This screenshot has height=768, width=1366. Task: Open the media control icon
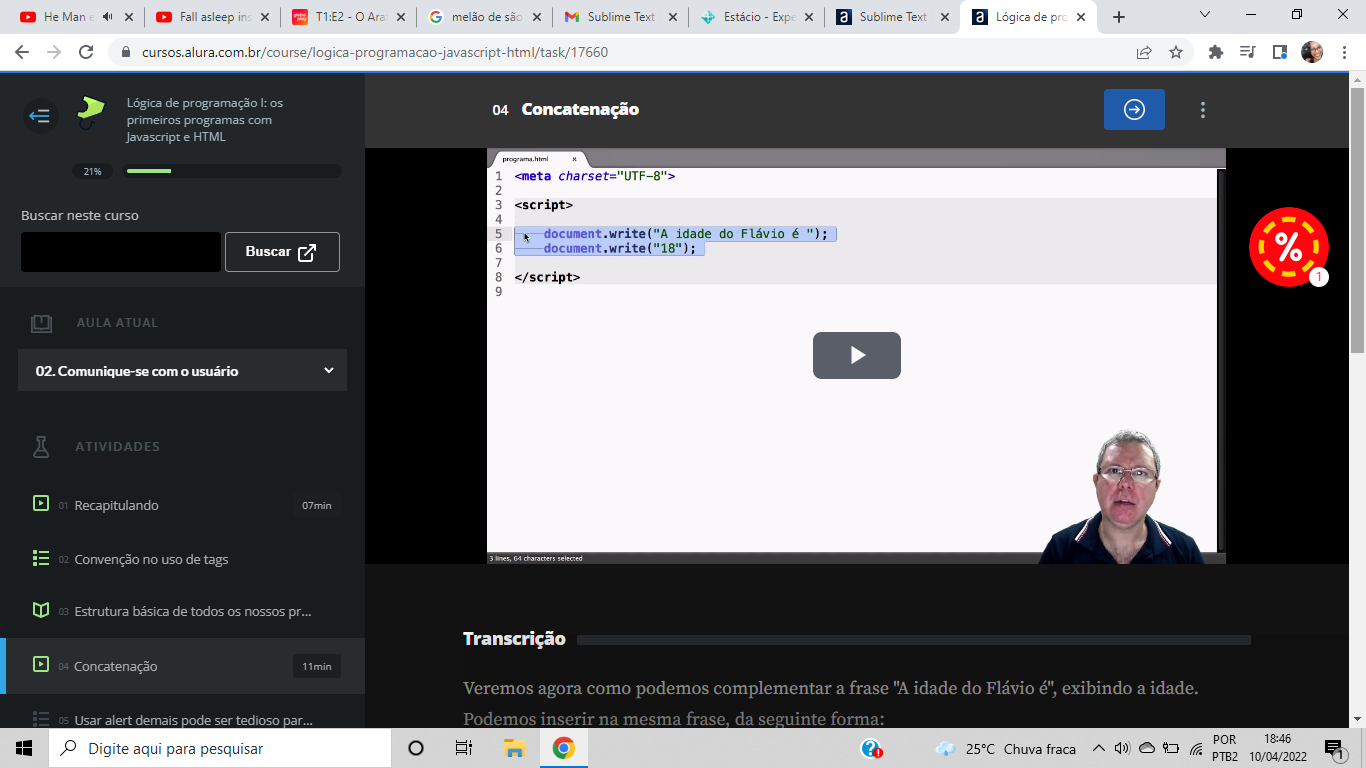(1248, 52)
